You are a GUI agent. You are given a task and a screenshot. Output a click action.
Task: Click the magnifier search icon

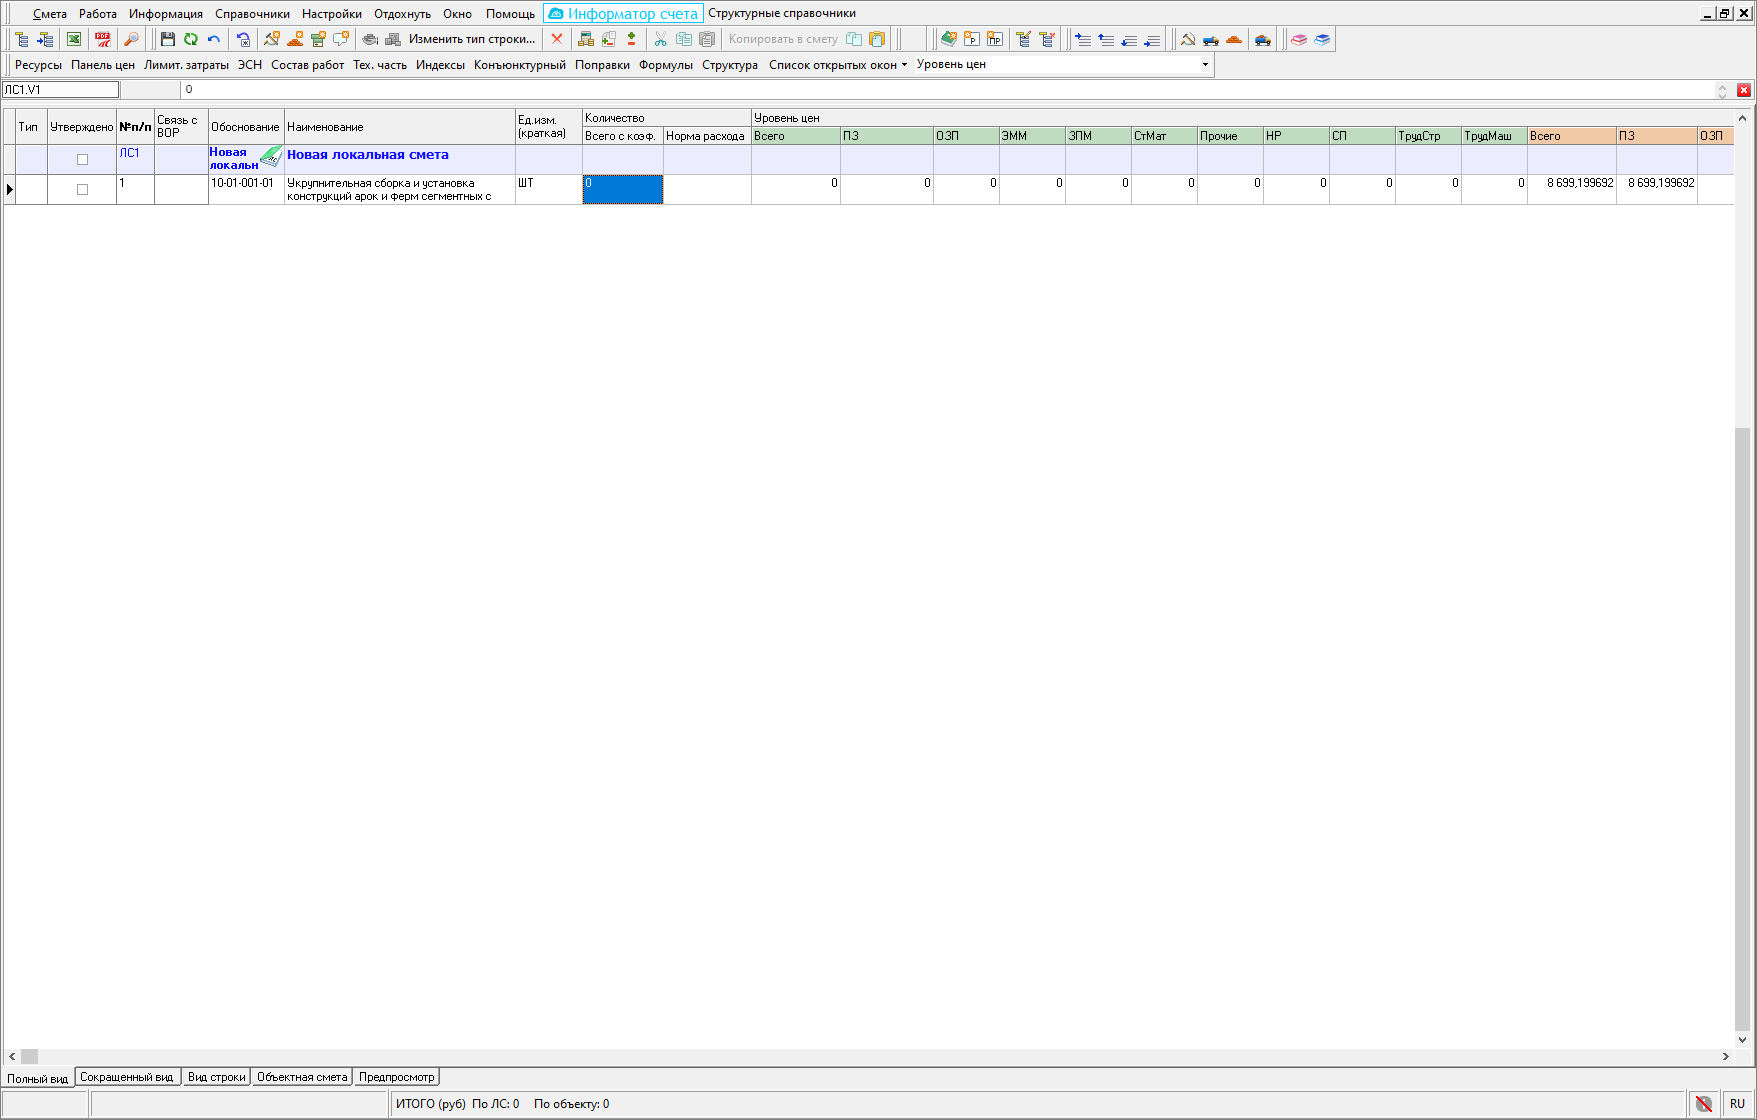click(131, 39)
